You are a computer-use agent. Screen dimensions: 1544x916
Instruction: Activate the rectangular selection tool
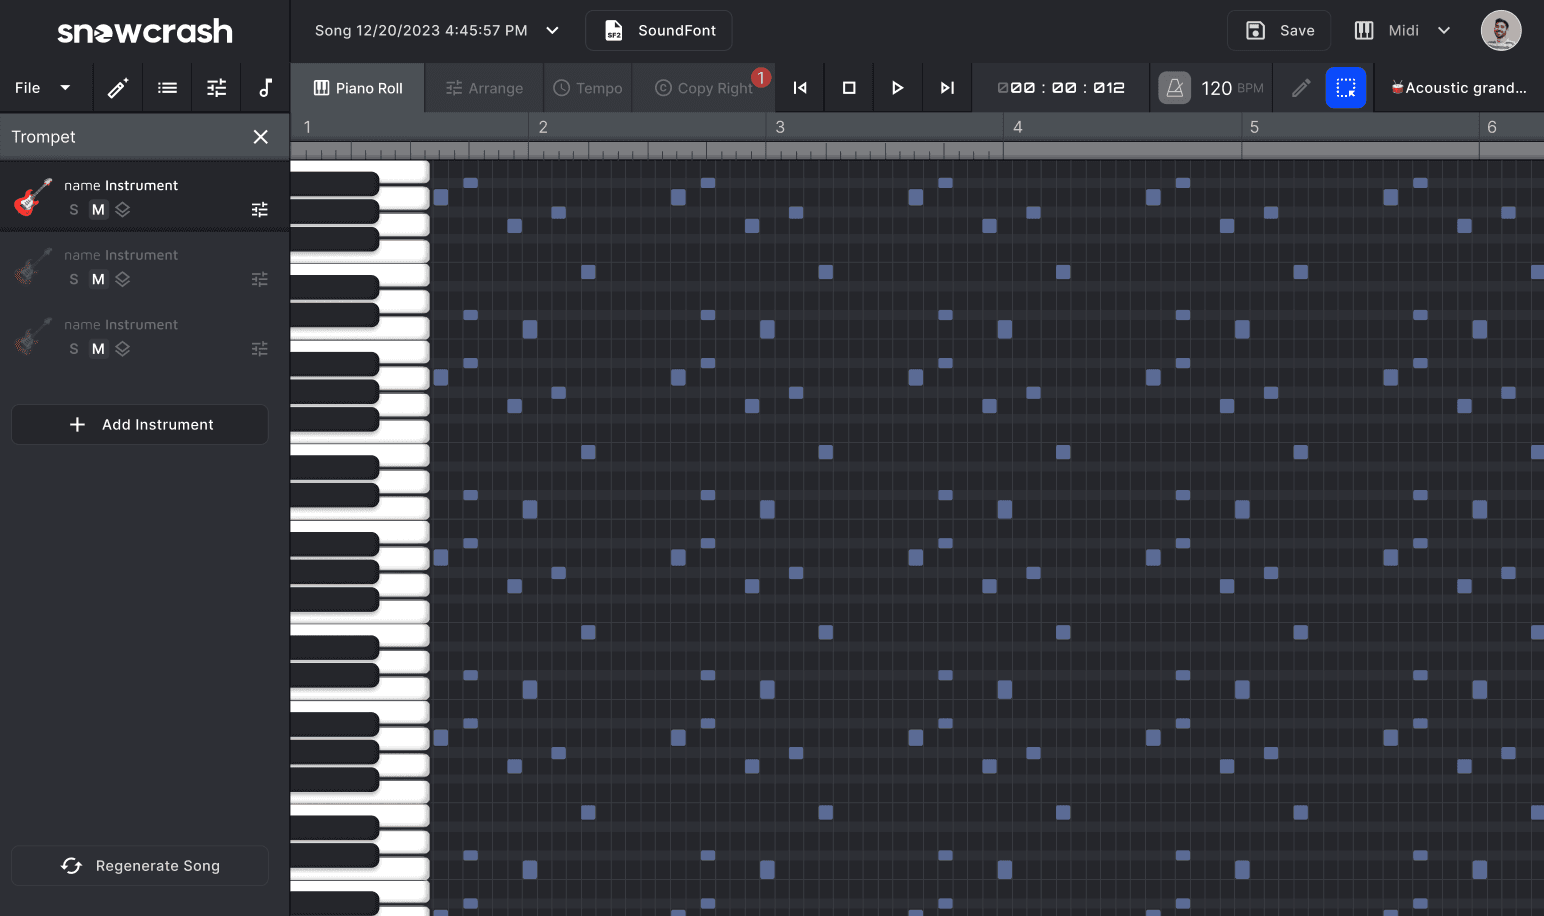(1345, 88)
